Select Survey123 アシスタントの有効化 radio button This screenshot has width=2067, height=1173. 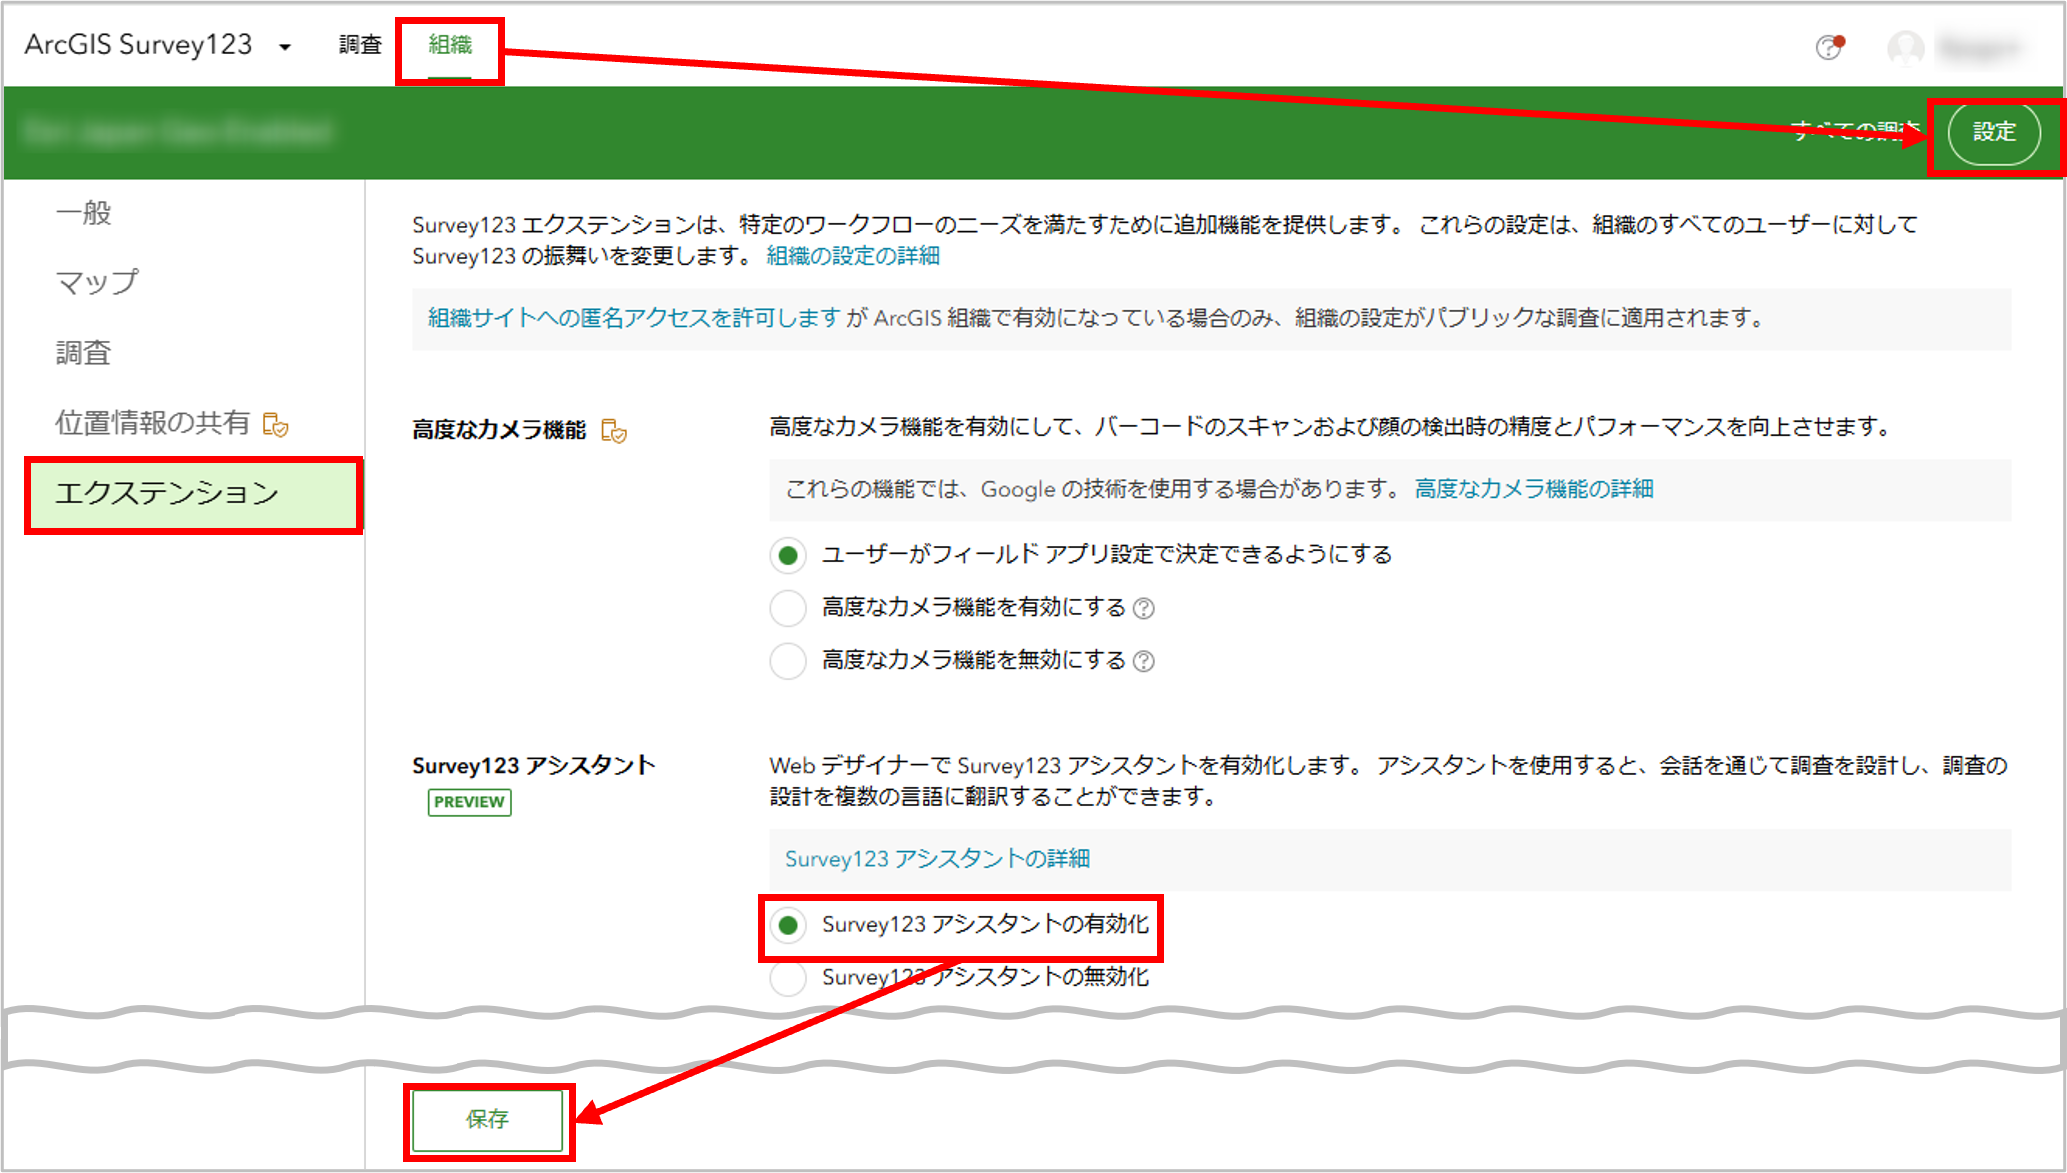(788, 925)
